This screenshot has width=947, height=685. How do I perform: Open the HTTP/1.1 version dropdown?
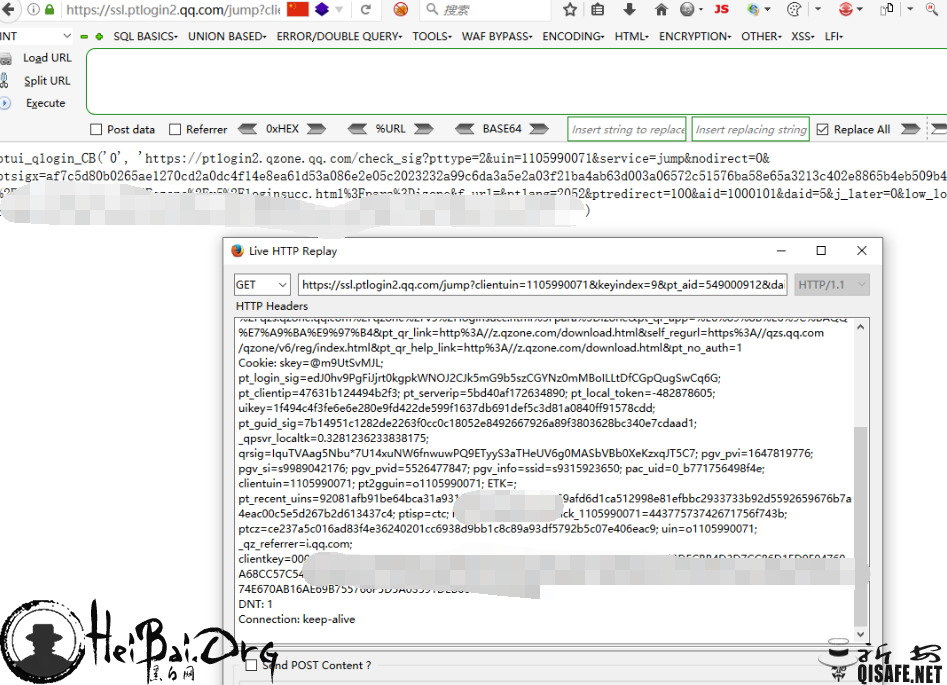pyautogui.click(x=832, y=285)
